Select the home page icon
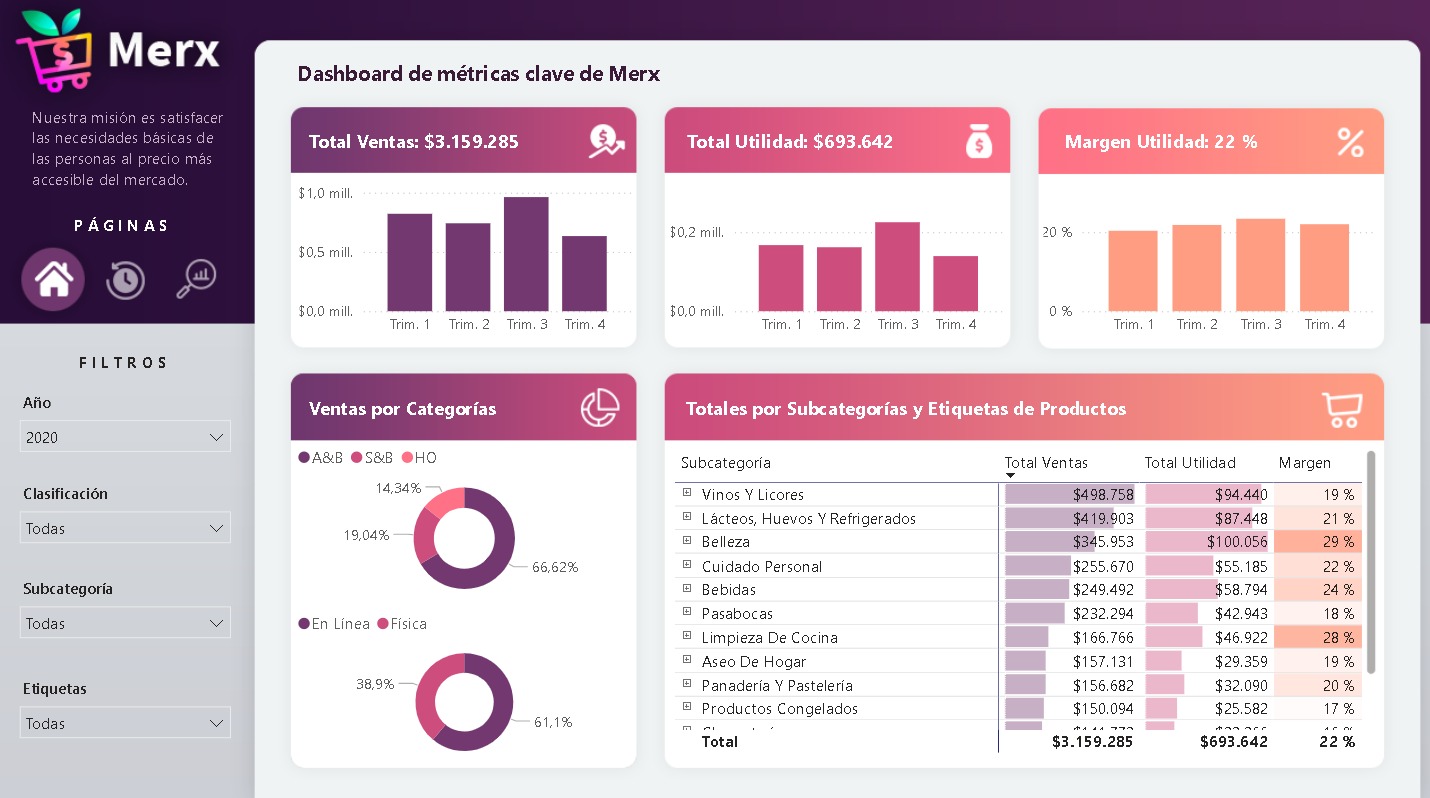1430x798 pixels. tap(52, 279)
